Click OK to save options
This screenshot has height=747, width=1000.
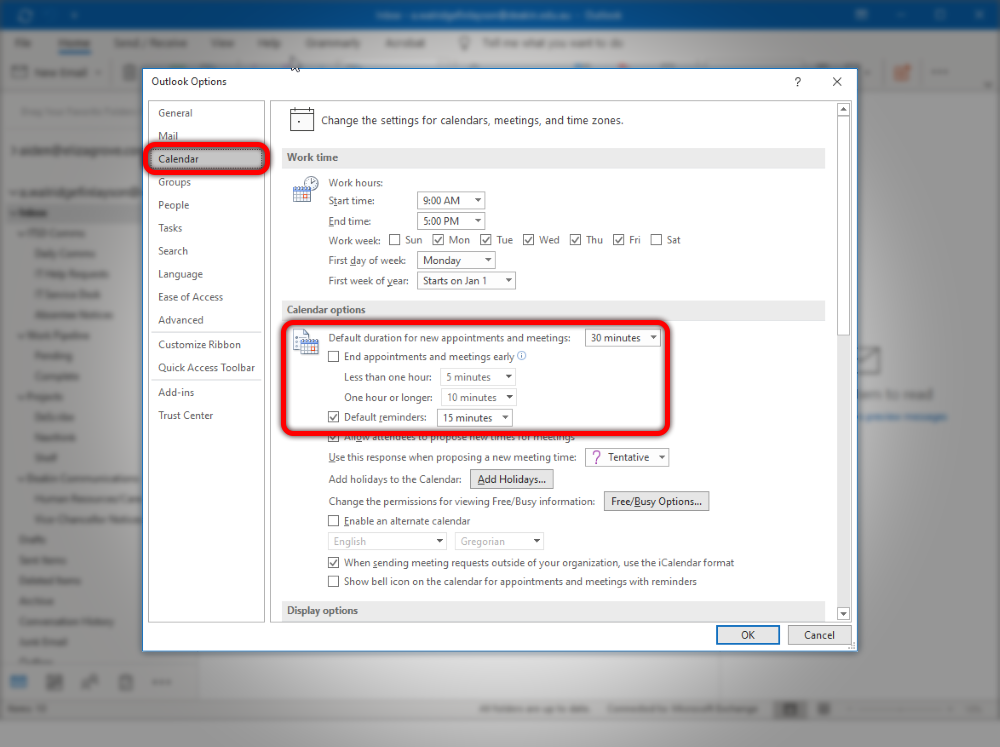point(747,635)
